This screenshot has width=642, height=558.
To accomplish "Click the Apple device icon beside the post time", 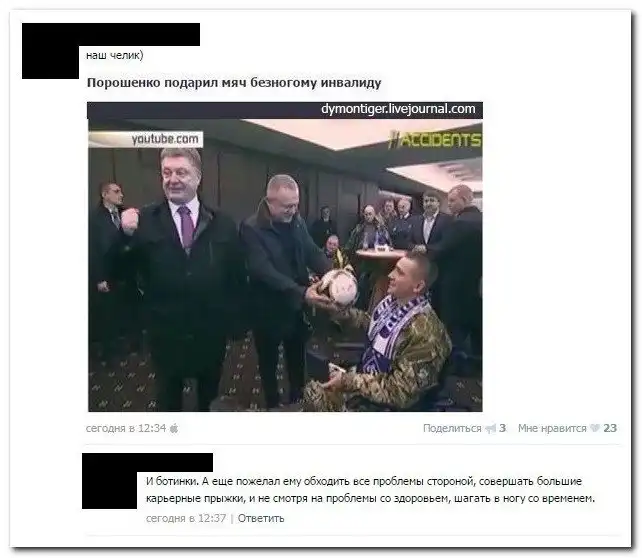I will (174, 428).
